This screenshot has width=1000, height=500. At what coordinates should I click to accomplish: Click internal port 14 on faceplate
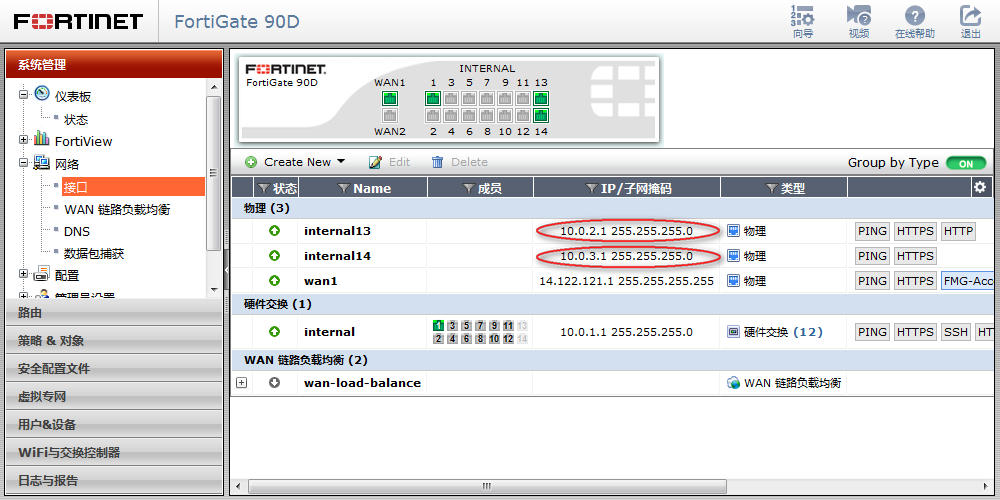[541, 115]
